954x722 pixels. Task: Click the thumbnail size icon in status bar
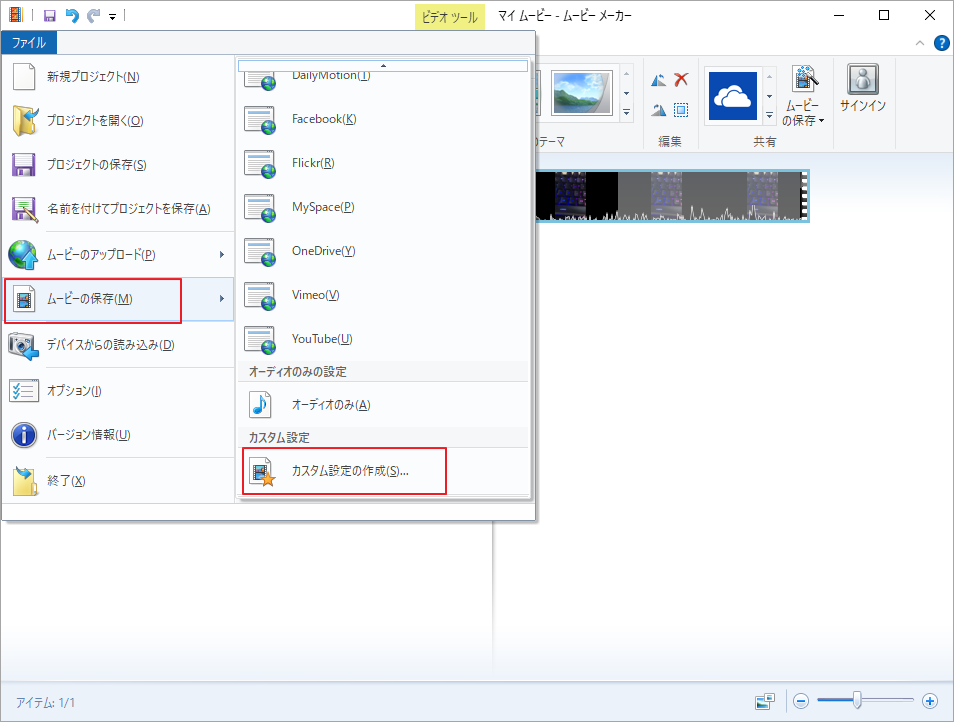tap(765, 701)
